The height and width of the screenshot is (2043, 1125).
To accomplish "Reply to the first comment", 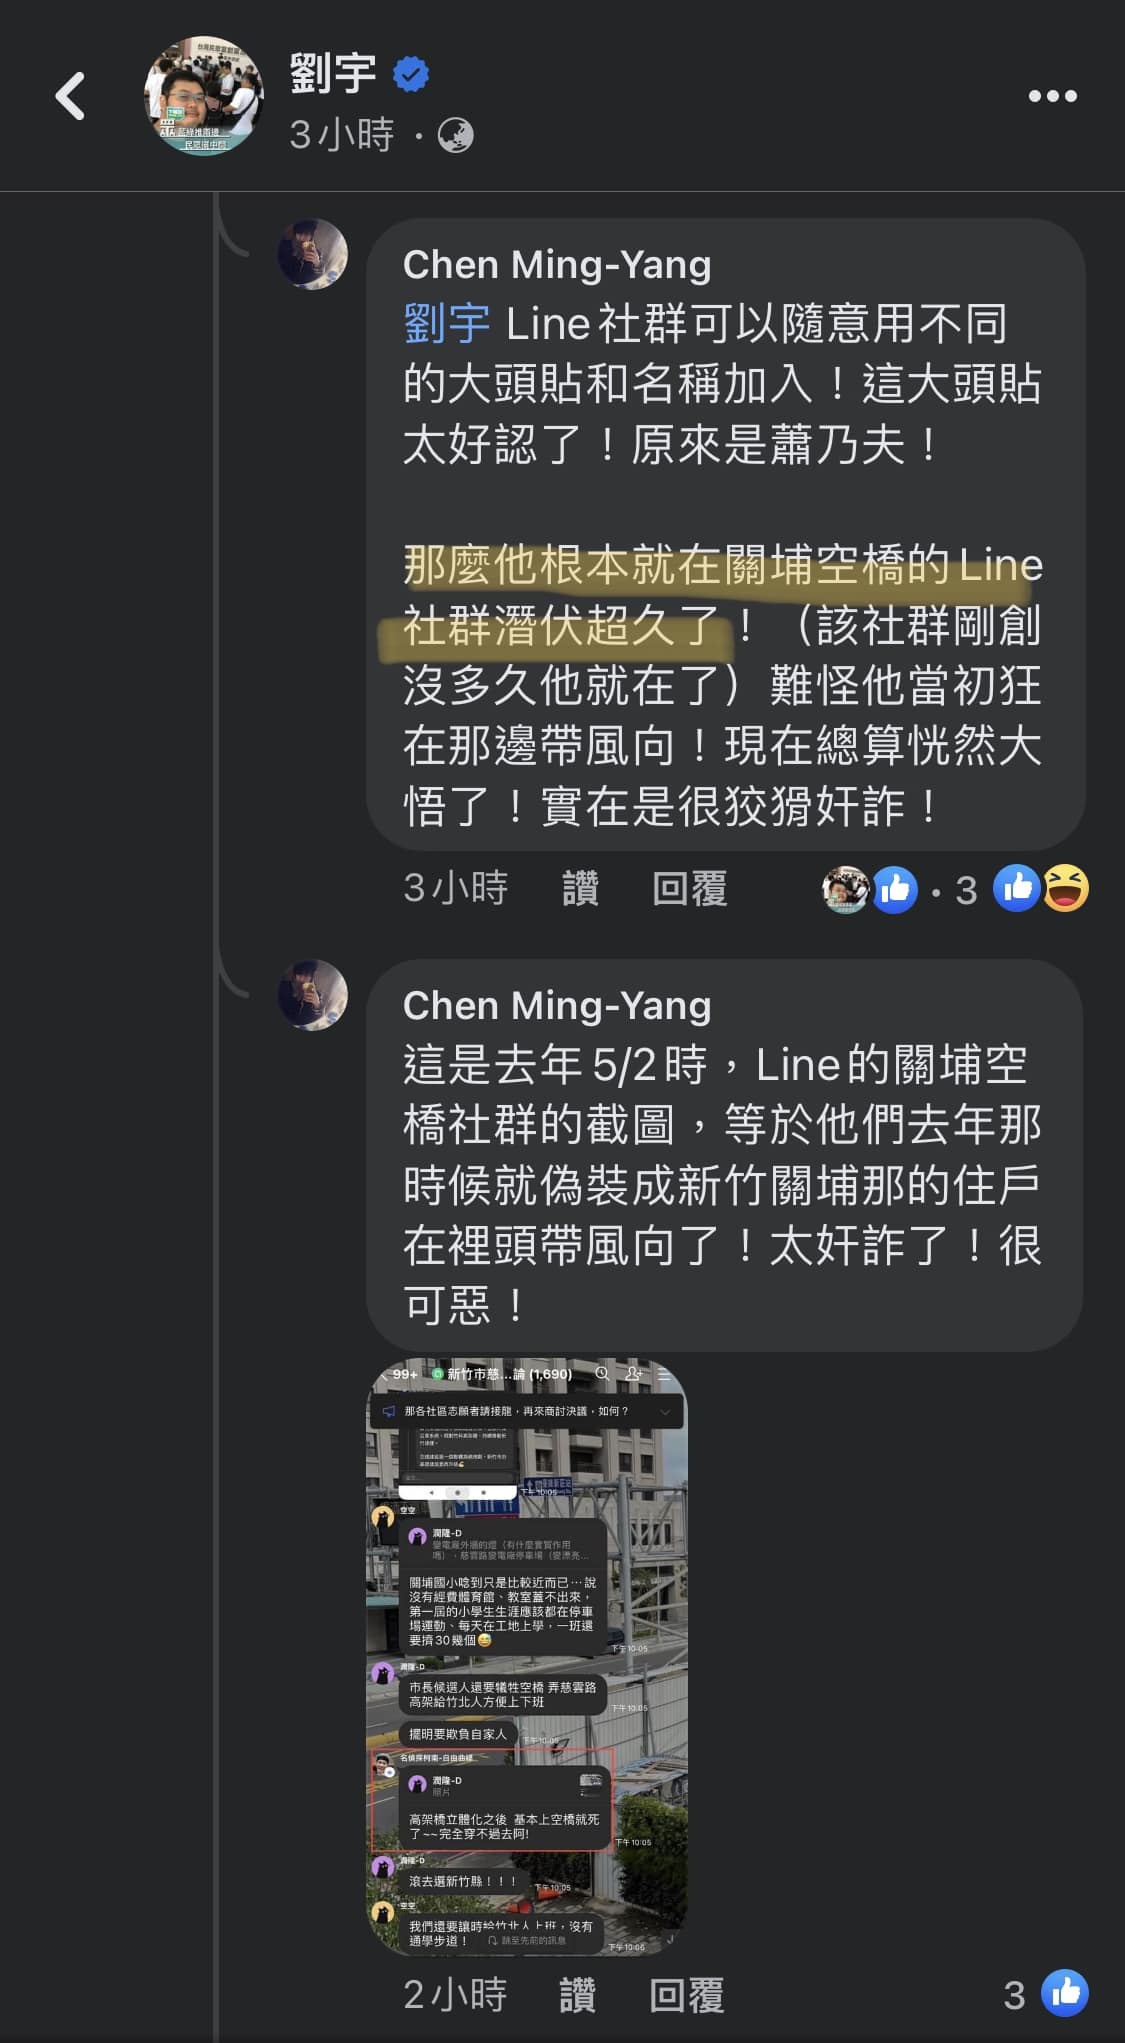I will 689,888.
